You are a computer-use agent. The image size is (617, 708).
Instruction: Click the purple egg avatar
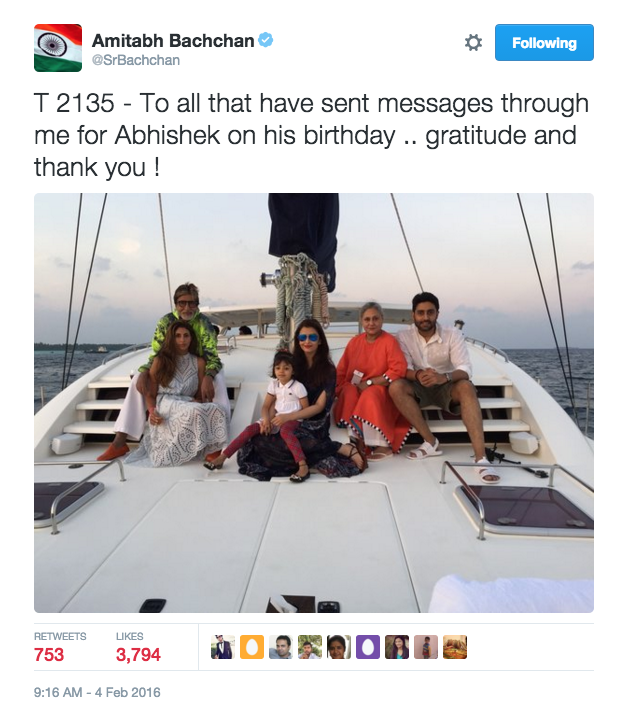(x=368, y=647)
